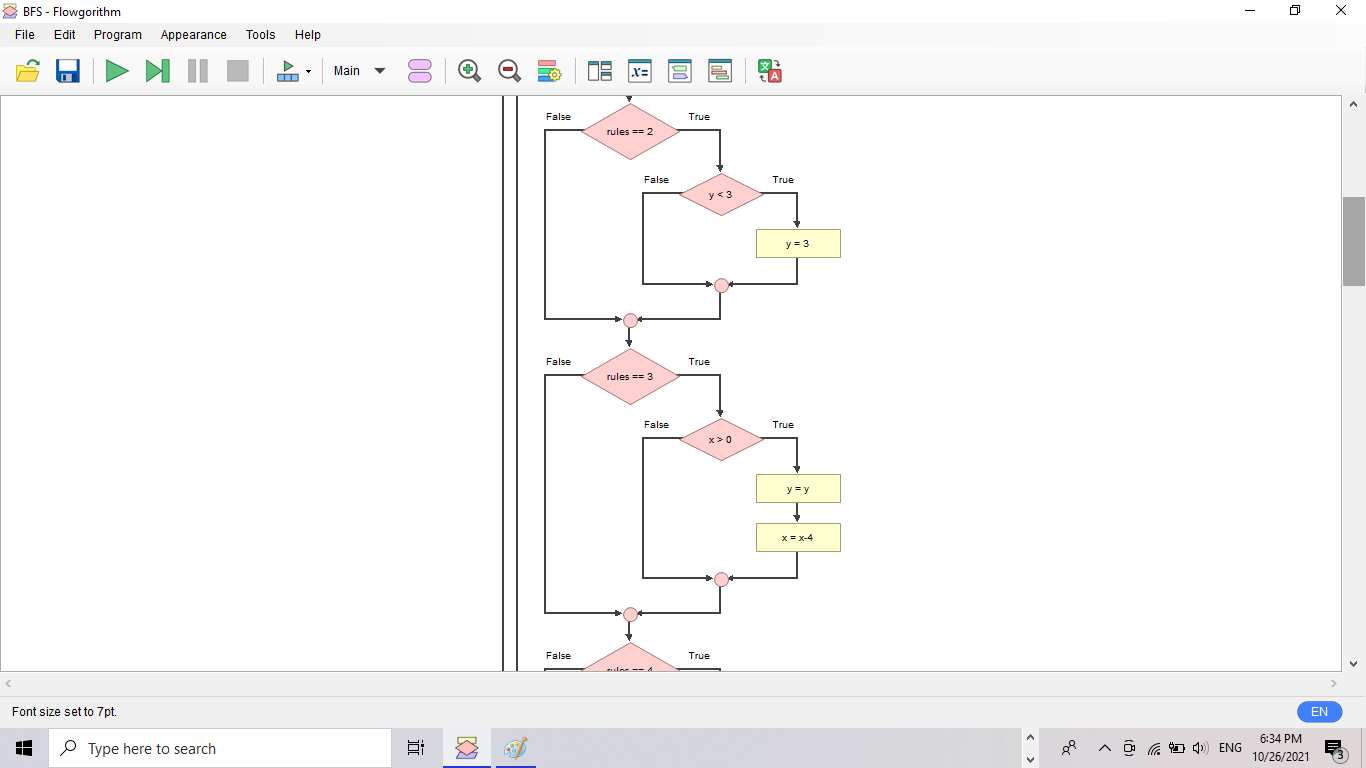
Task: Open the Wi-Fi network tray icon
Action: 1153,748
